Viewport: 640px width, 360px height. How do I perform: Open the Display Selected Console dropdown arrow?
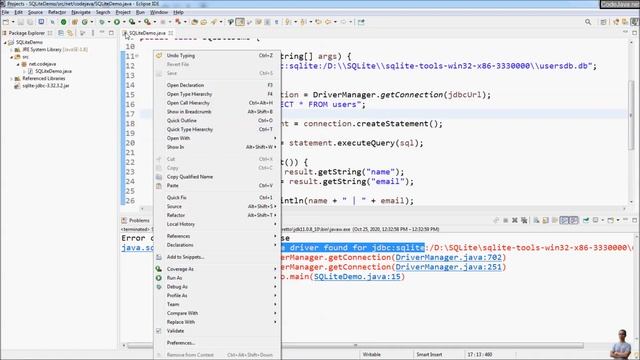point(603,220)
